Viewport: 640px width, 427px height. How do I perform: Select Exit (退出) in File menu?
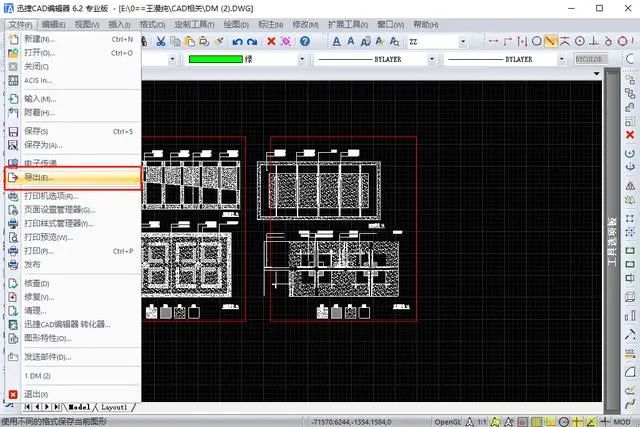(x=73, y=394)
